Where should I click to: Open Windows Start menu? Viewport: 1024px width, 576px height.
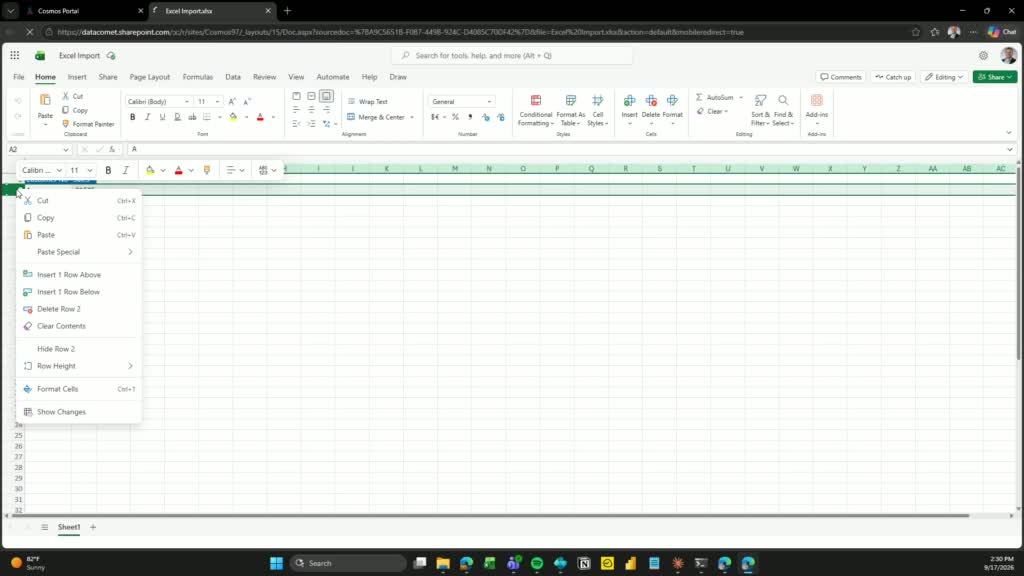[276, 563]
